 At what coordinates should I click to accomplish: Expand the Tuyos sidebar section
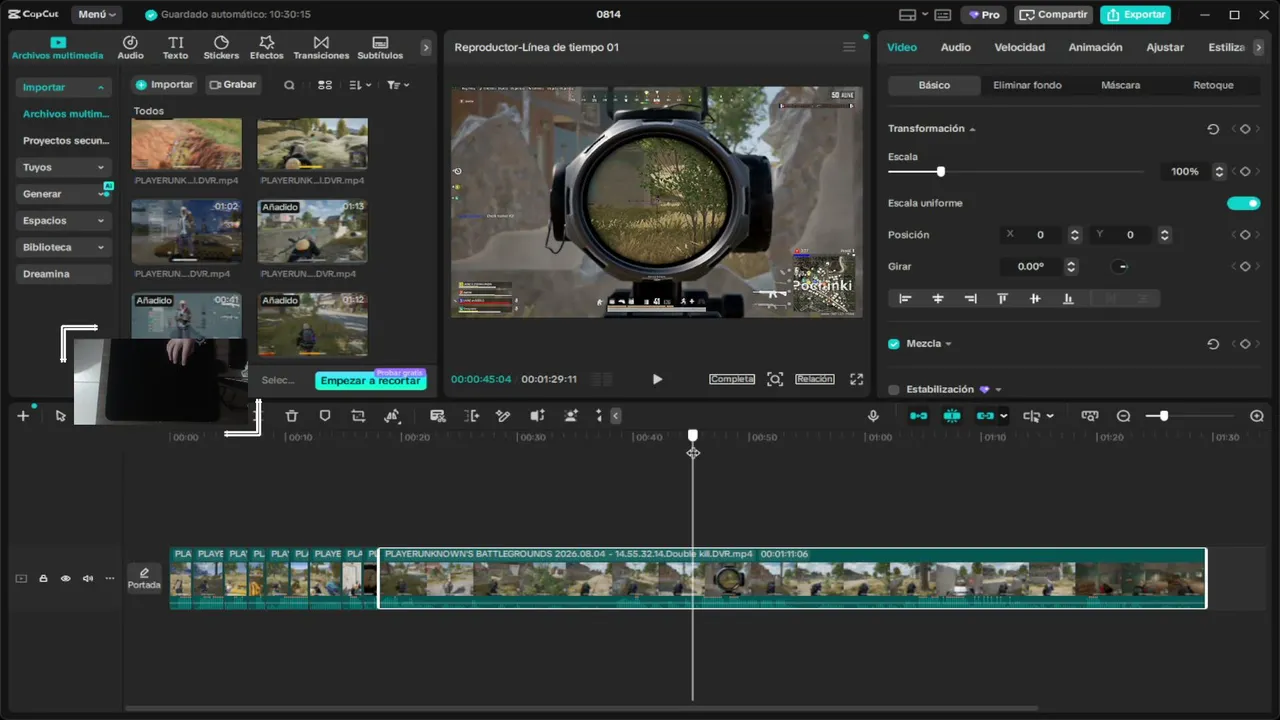tap(64, 167)
